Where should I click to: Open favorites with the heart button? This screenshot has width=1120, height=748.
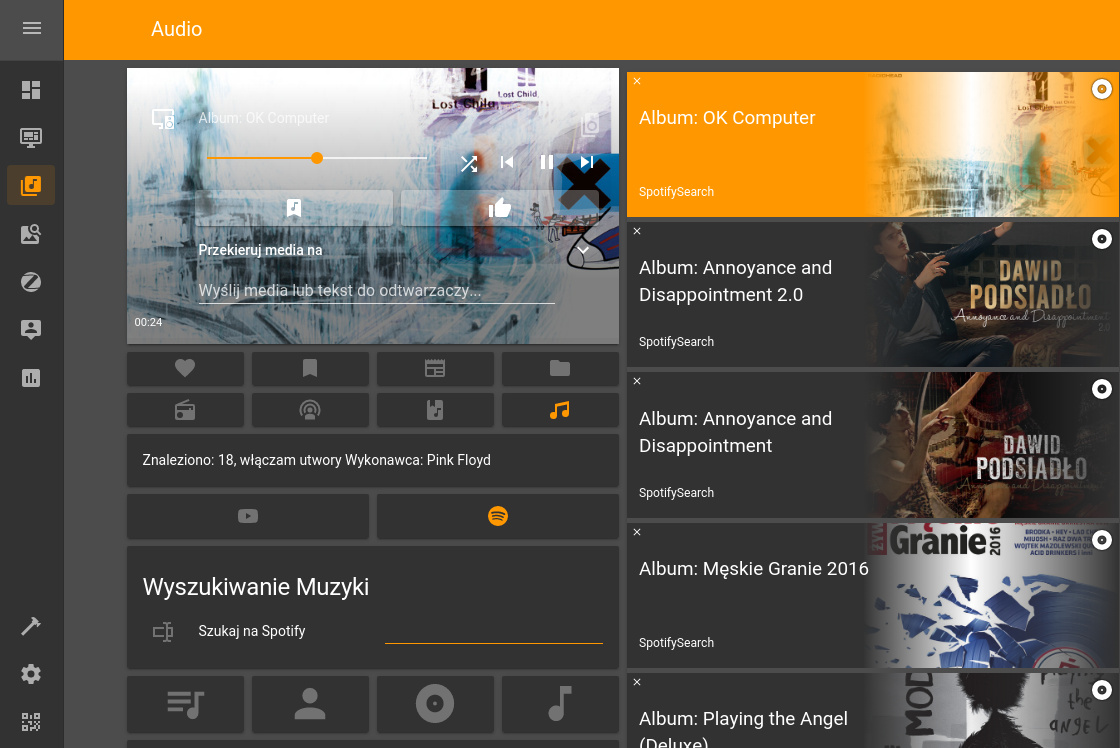[x=185, y=369]
